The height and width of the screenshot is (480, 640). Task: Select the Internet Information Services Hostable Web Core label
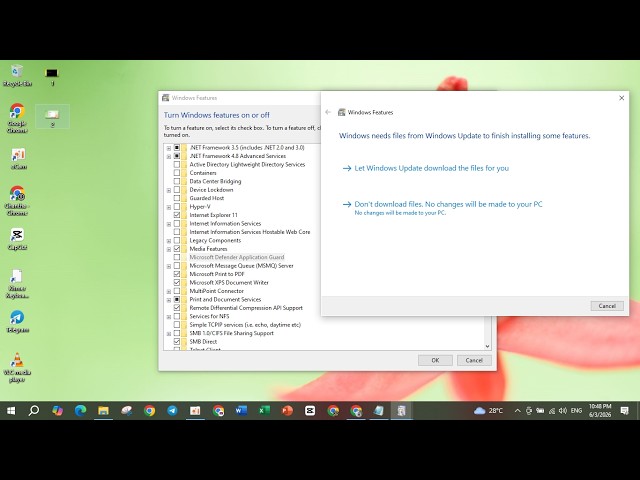coord(250,232)
